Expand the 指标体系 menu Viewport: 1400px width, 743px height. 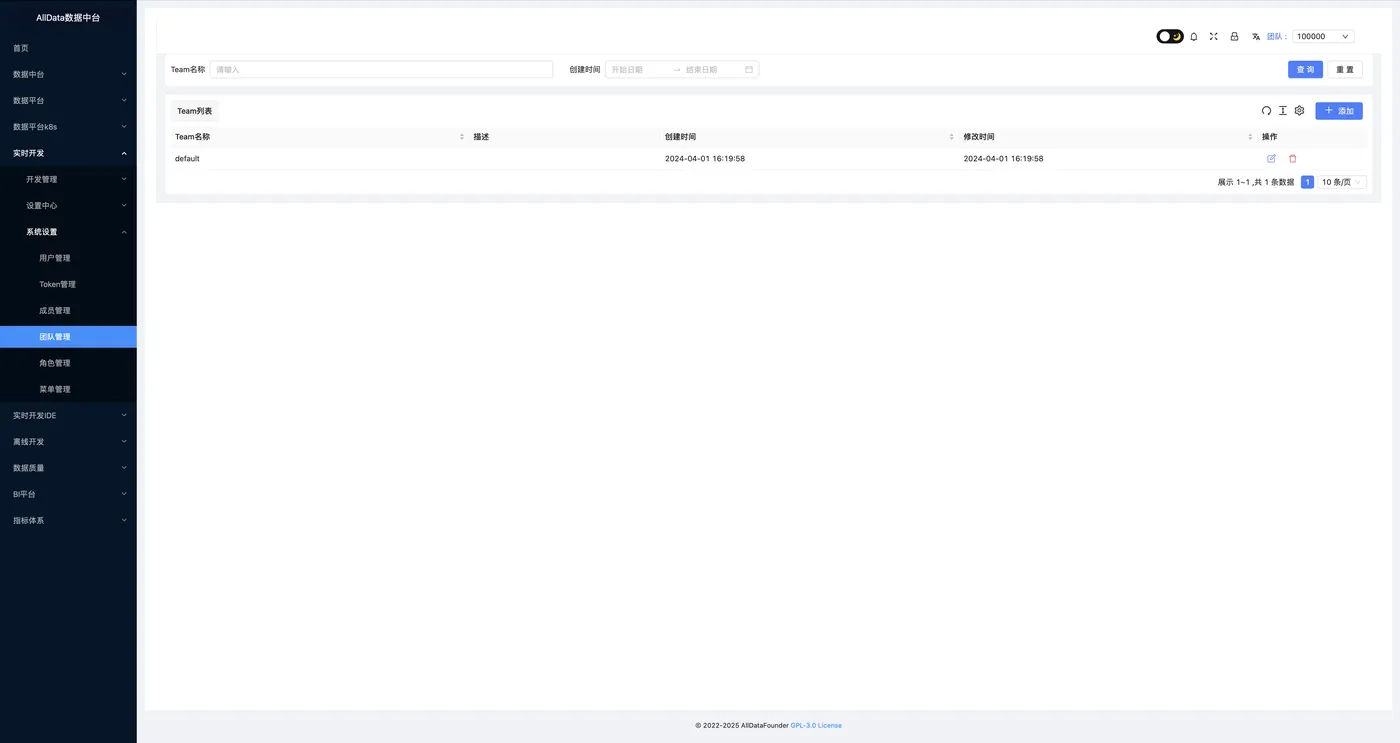click(68, 520)
